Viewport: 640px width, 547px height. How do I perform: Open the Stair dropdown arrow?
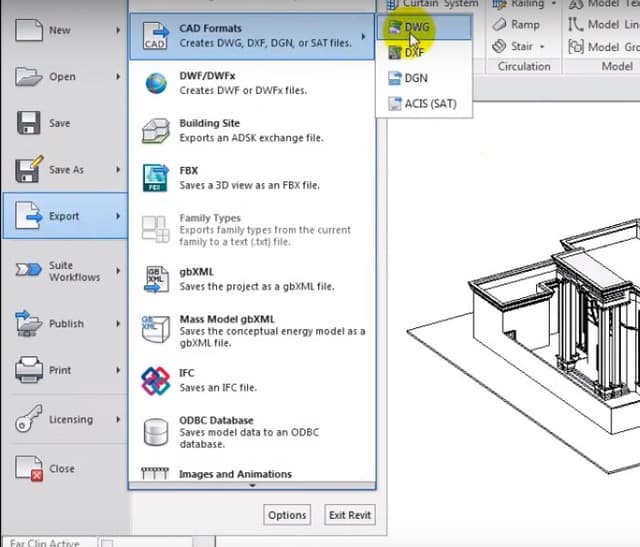(542, 47)
